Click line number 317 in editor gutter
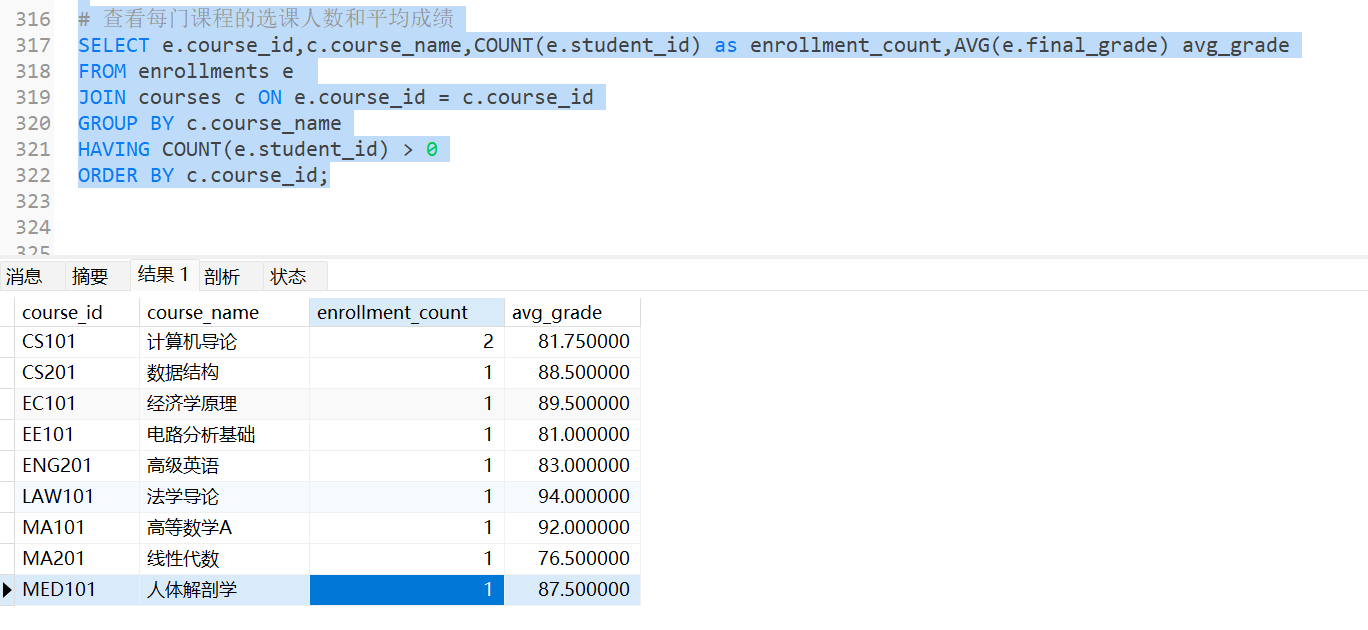 (x=34, y=45)
